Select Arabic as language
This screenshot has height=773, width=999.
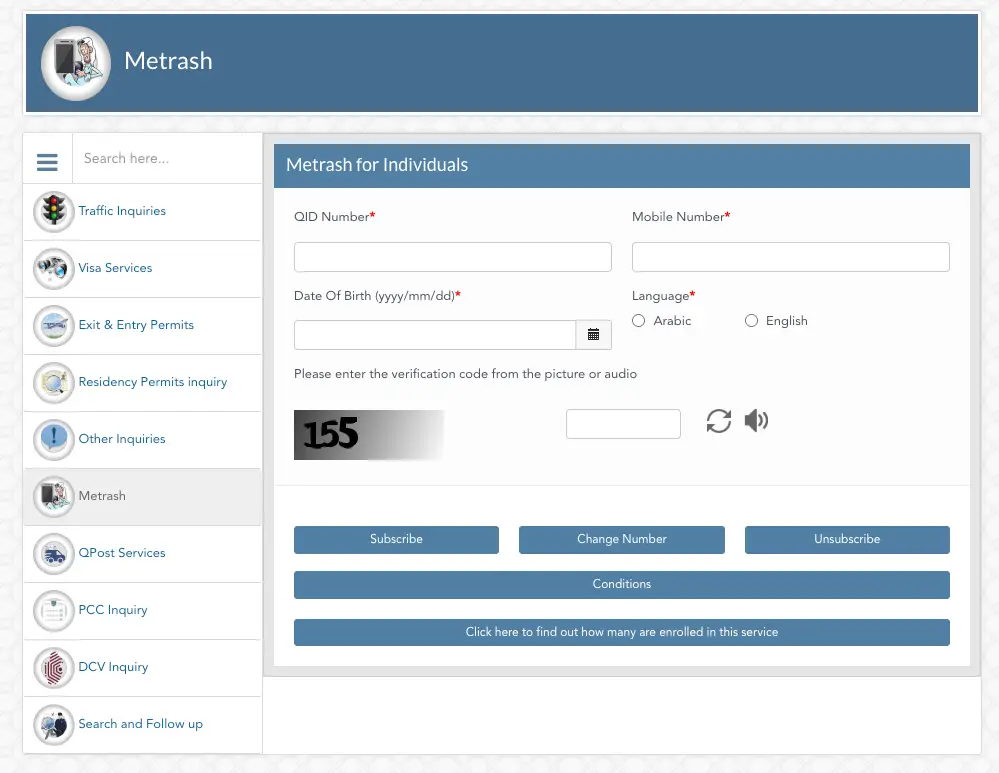(638, 320)
